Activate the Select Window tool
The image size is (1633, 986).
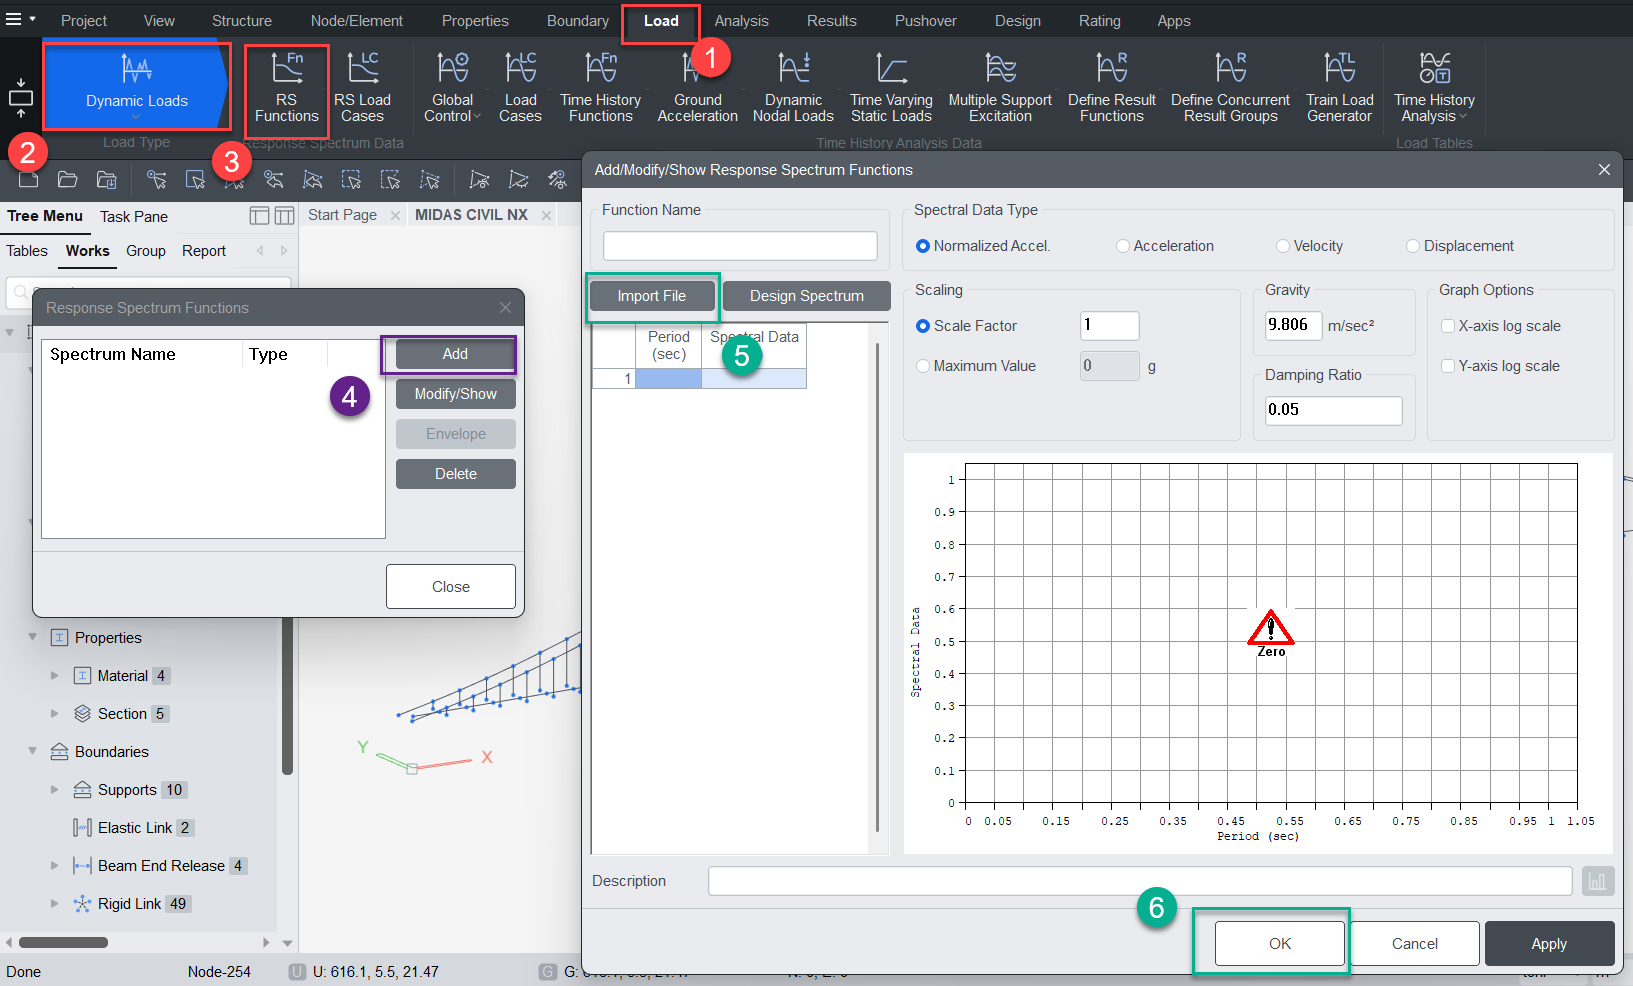(195, 180)
